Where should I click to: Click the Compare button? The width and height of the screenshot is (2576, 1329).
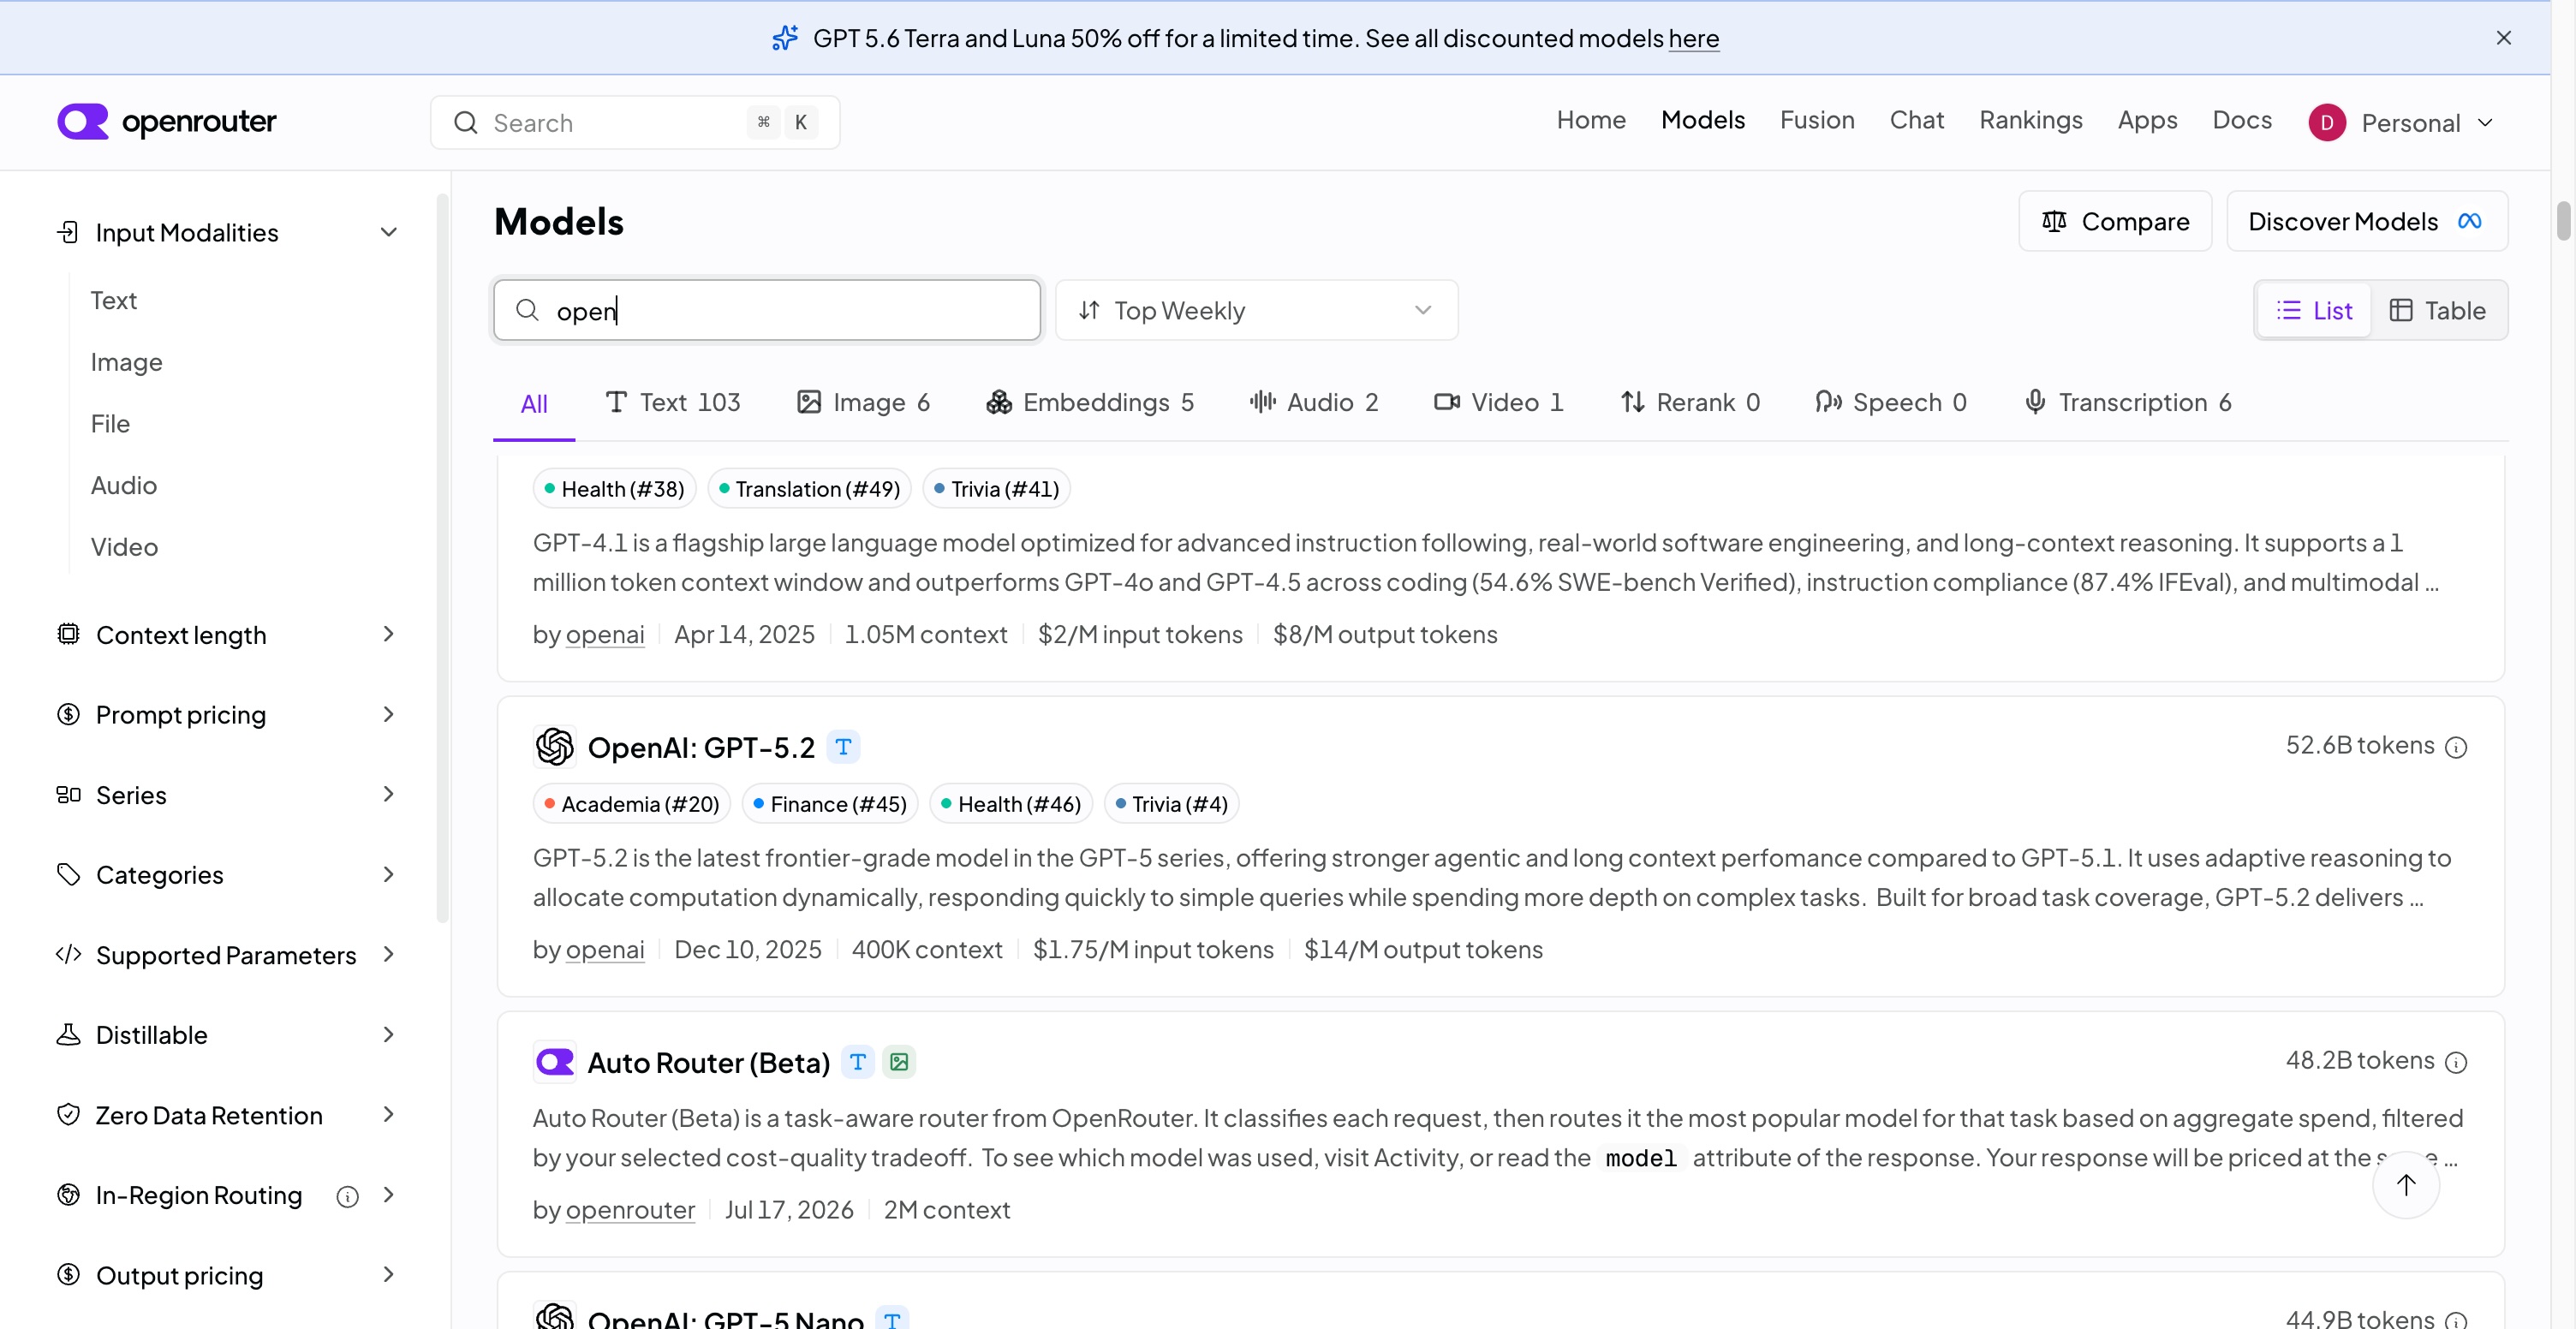point(2114,221)
